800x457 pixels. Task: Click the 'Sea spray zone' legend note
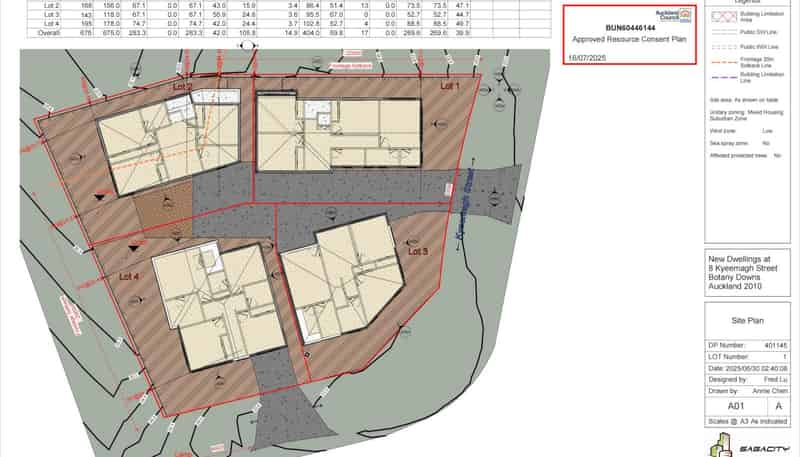click(x=740, y=143)
